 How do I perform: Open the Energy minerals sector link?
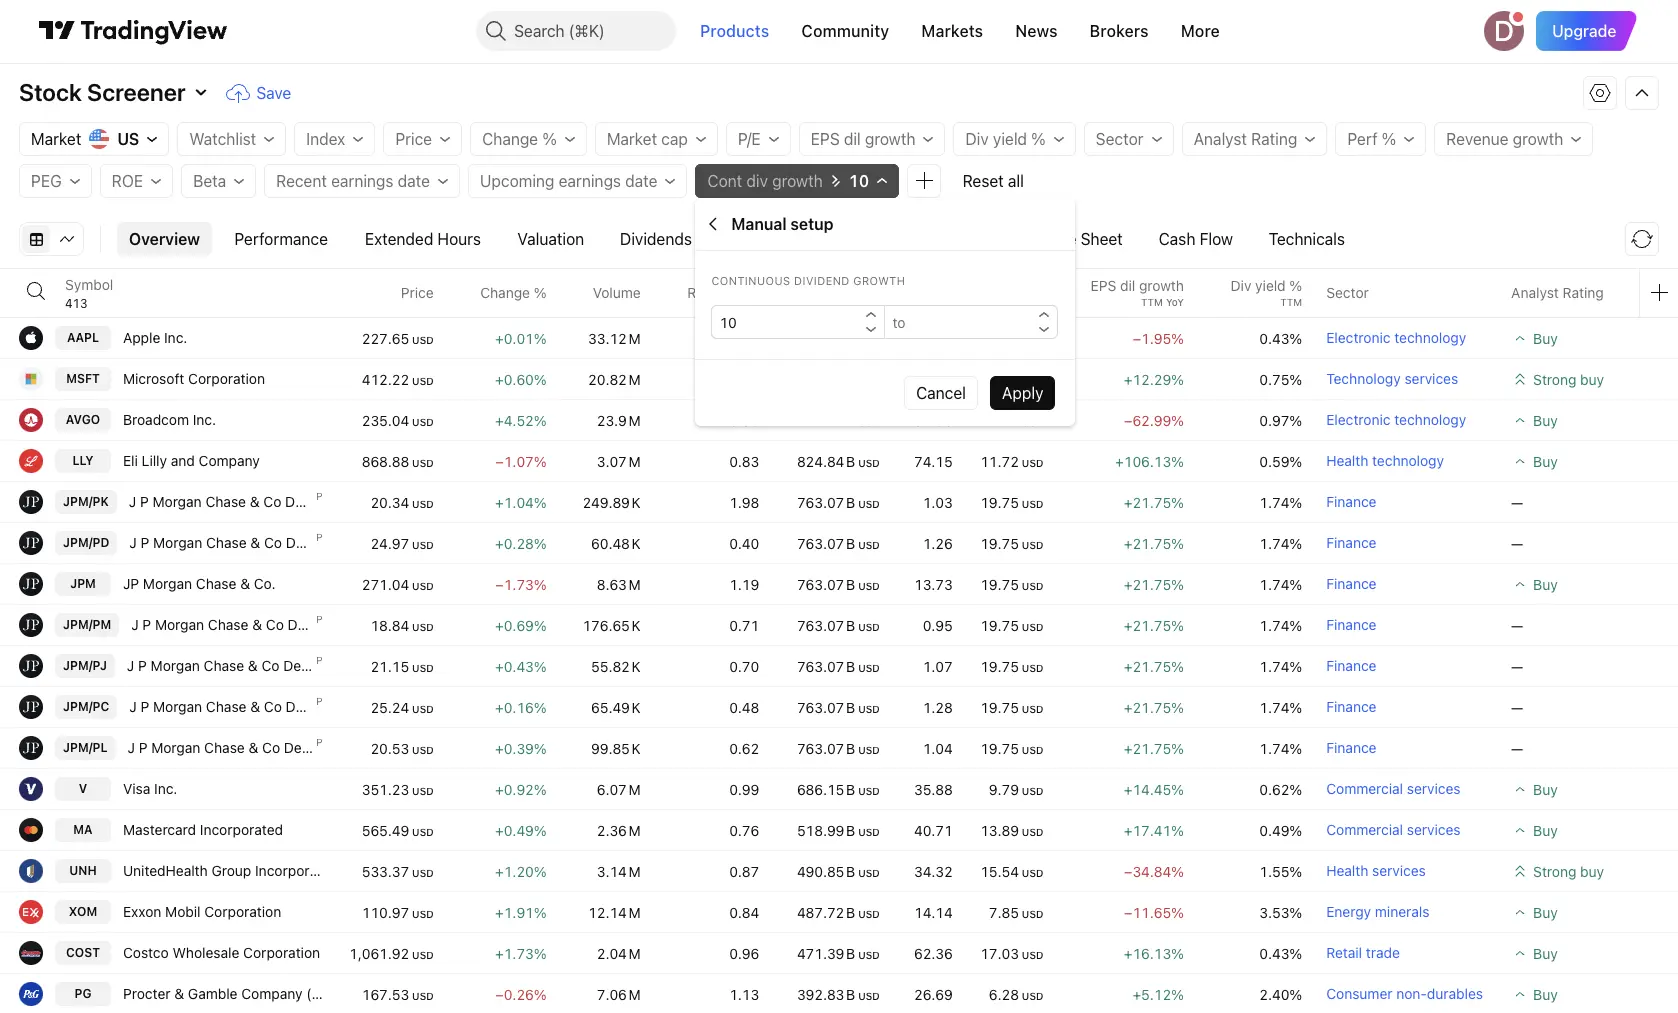click(1377, 912)
